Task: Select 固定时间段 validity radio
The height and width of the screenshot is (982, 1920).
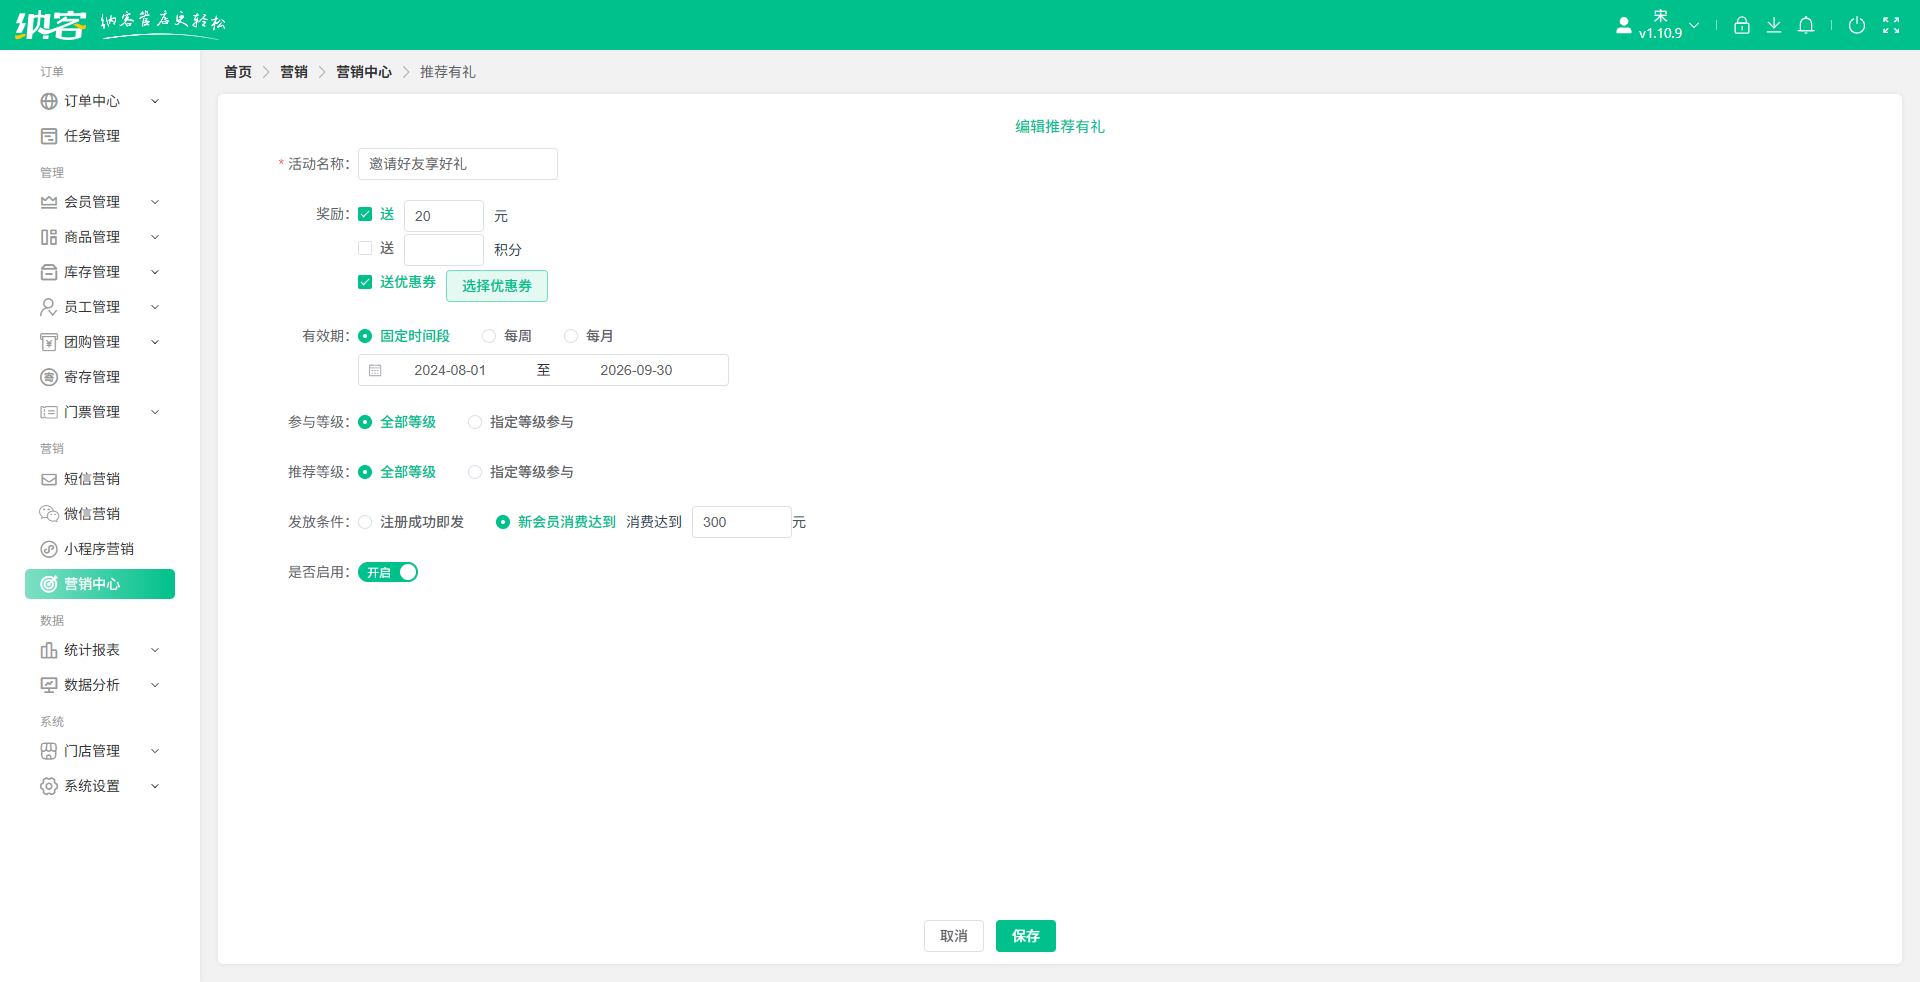Action: pyautogui.click(x=365, y=336)
